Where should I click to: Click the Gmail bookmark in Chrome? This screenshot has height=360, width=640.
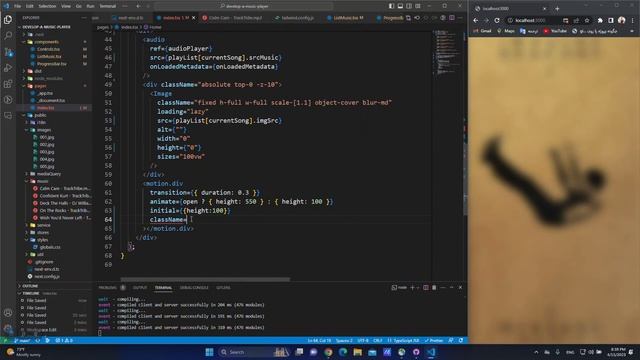482,31
